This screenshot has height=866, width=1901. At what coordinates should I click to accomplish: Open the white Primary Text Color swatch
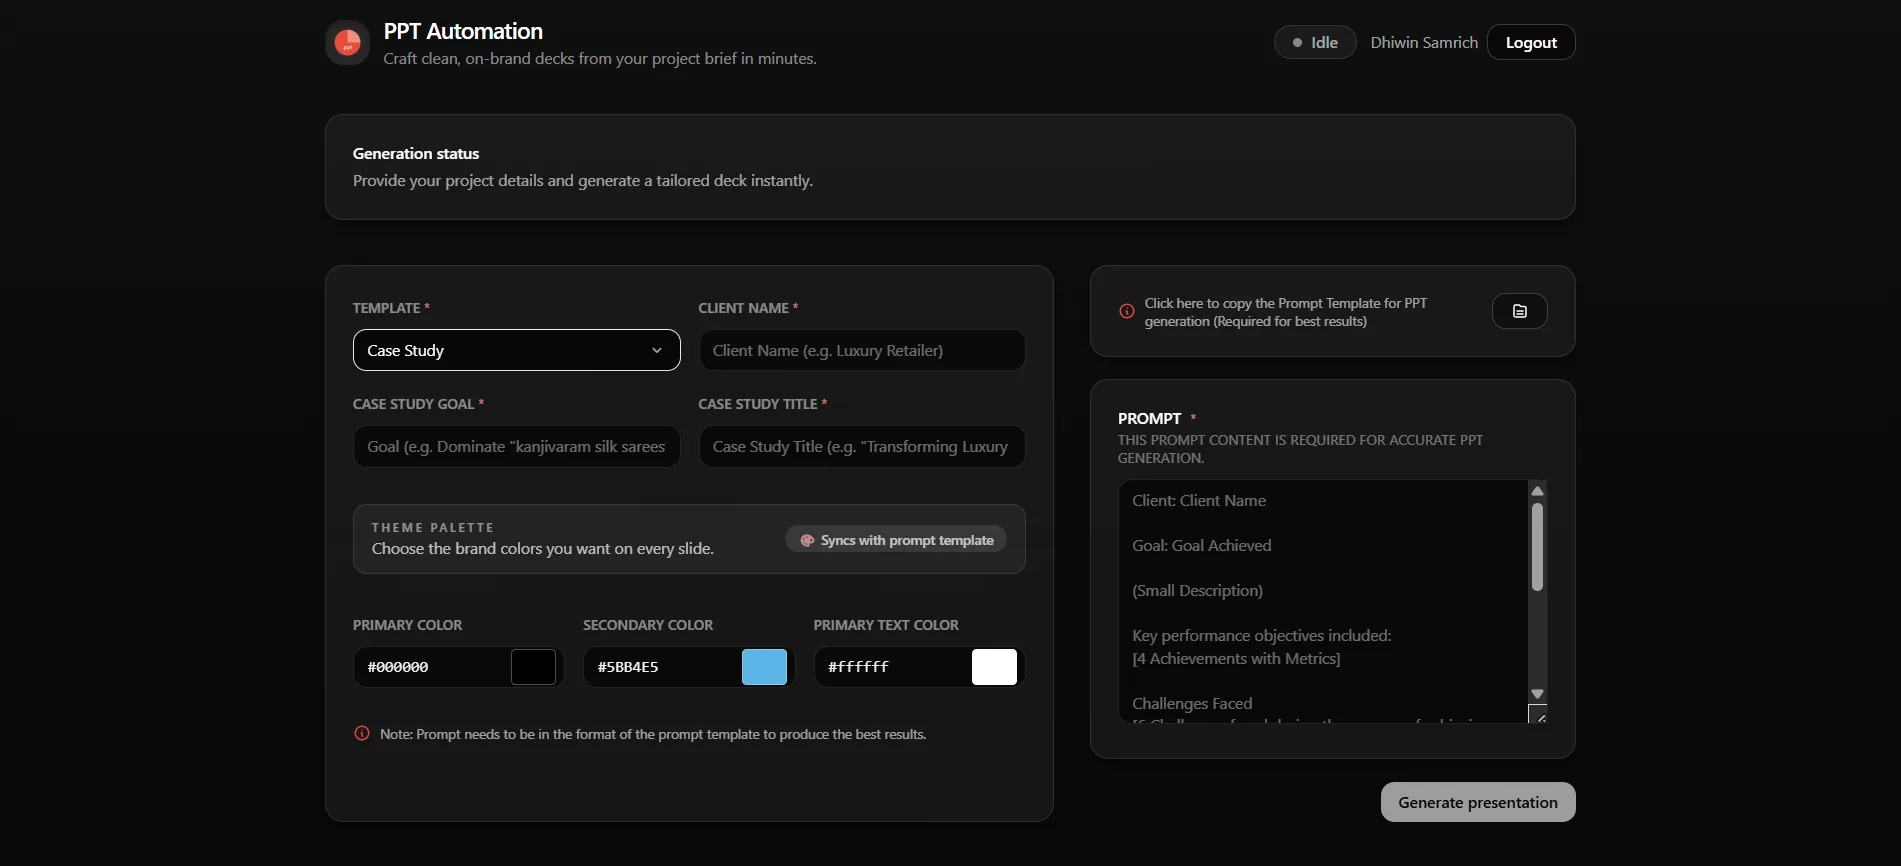[994, 667]
